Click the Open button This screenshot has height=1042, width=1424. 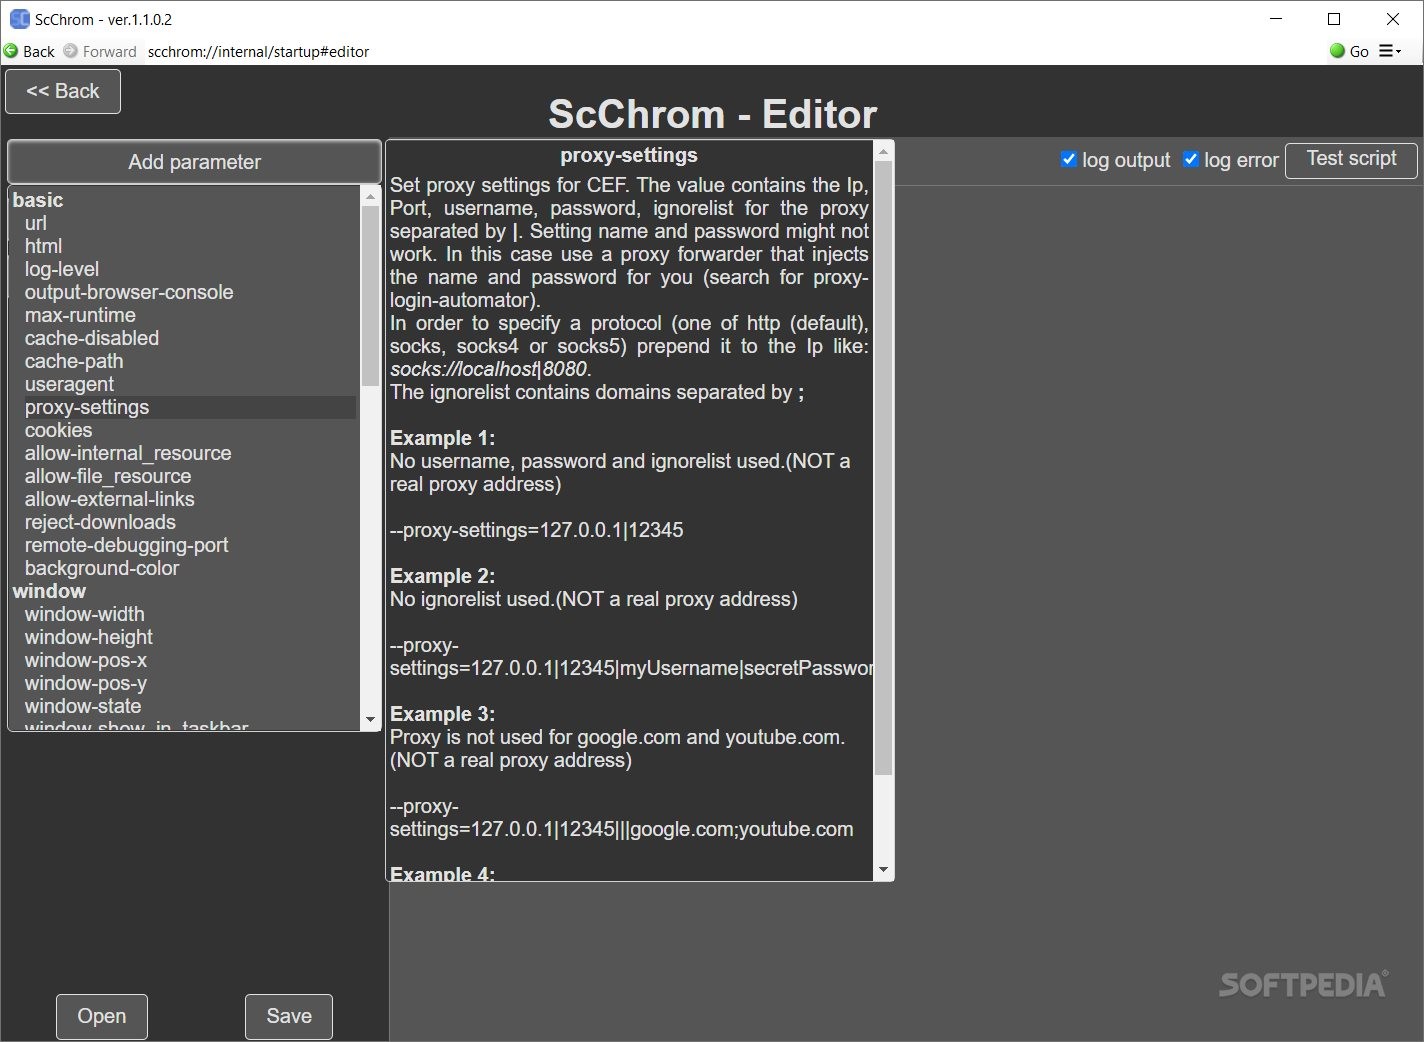102,1016
